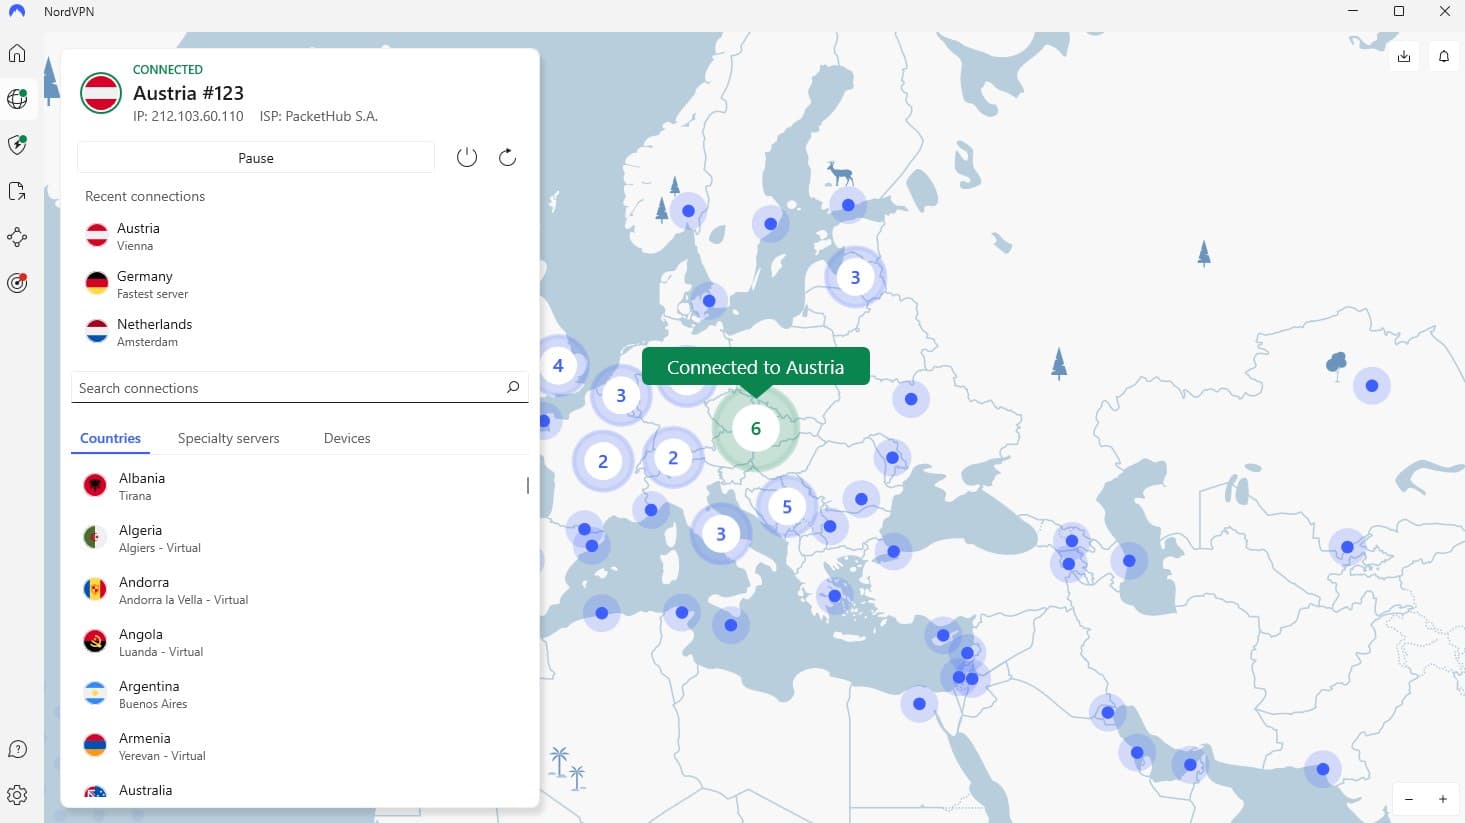Zoom out the map with minus

(x=1409, y=799)
